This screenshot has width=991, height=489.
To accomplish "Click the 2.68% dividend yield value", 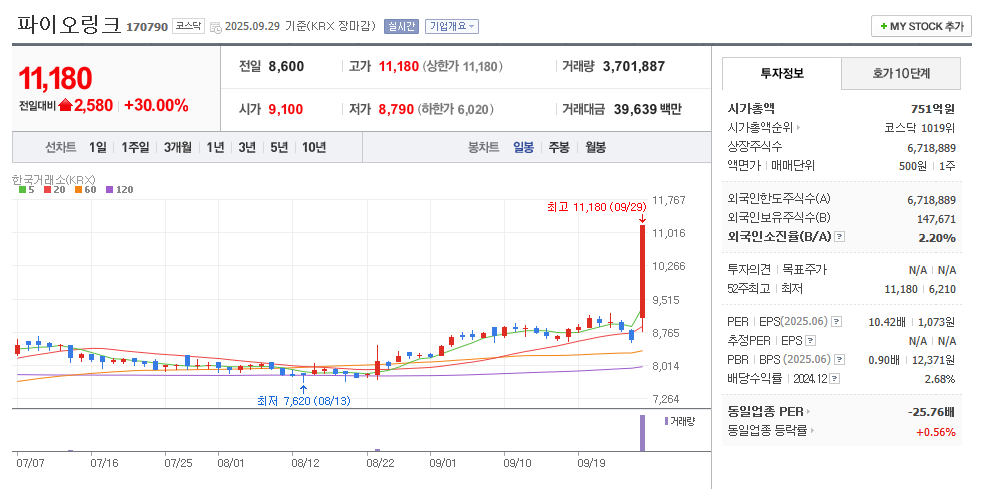I will 940,379.
